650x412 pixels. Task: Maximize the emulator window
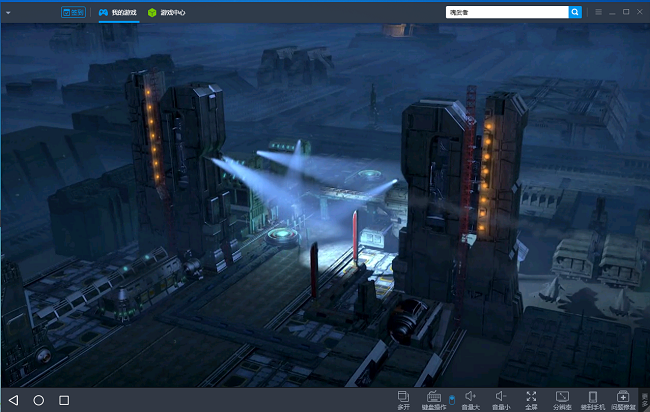point(626,12)
